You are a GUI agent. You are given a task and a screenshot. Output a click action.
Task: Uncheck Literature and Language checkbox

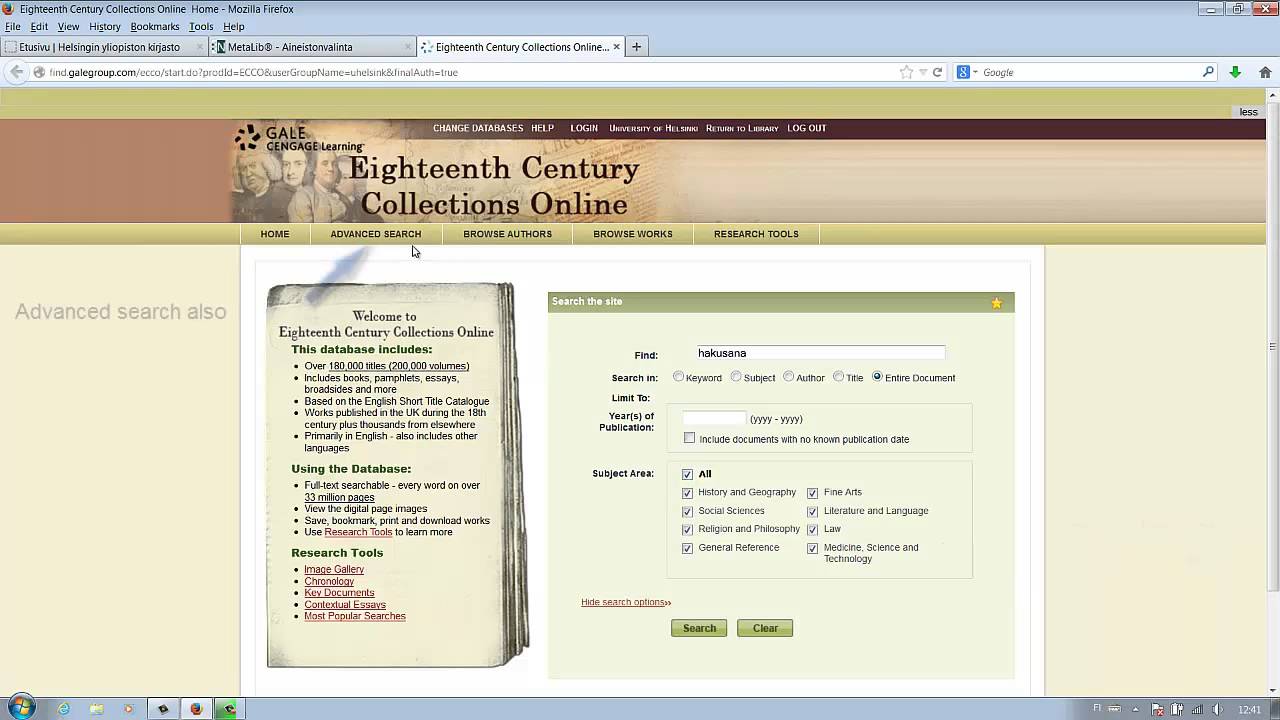point(812,511)
